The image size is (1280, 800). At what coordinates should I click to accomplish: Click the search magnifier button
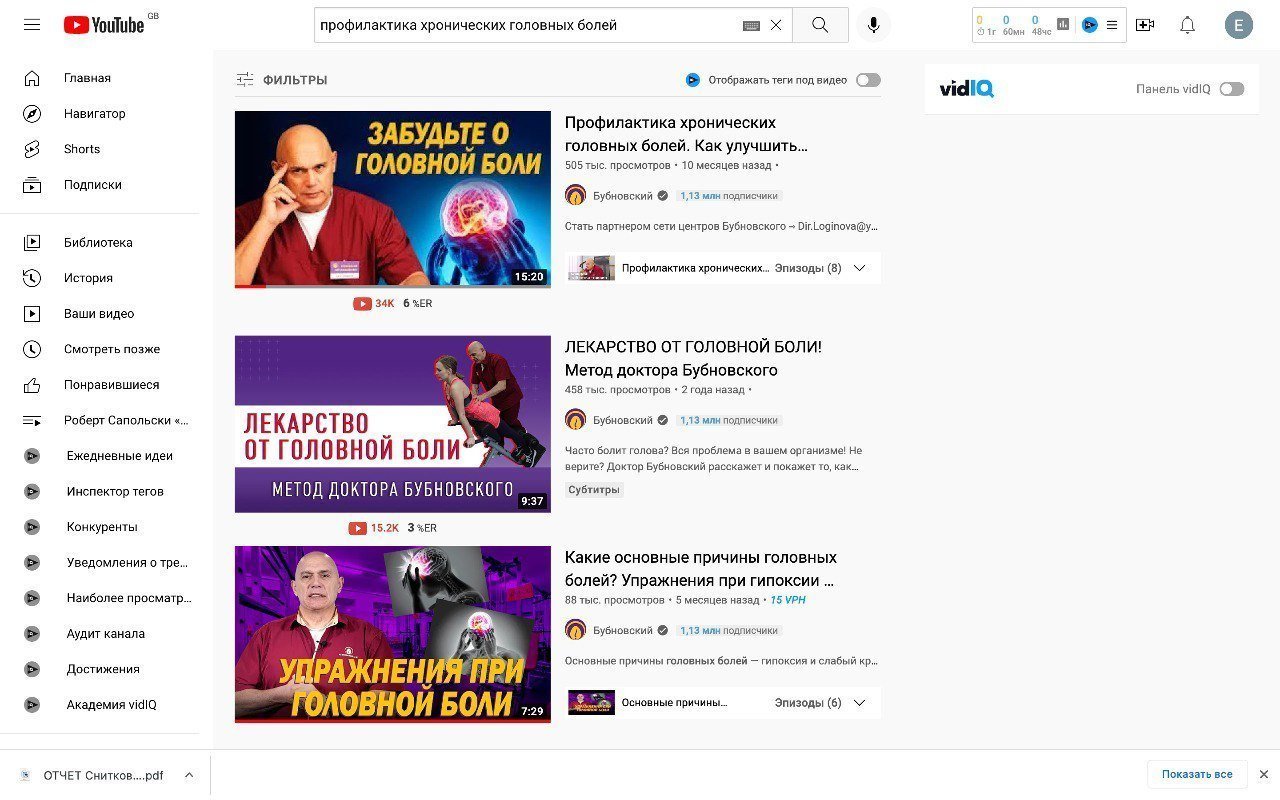coord(820,25)
